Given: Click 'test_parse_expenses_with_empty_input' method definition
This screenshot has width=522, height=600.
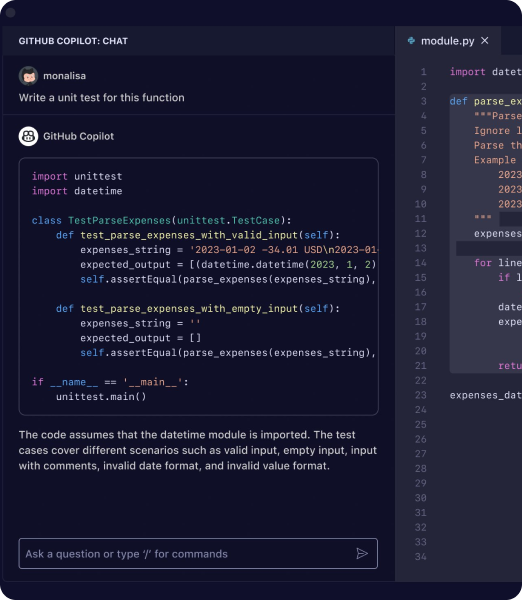Looking at the screenshot, I should [x=198, y=308].
